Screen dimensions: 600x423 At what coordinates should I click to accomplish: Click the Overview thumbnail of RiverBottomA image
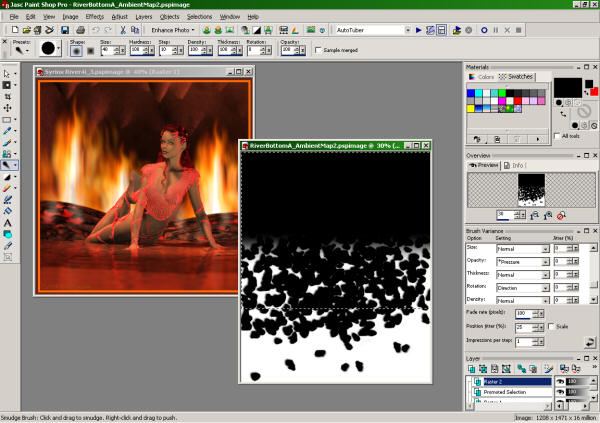(532, 190)
